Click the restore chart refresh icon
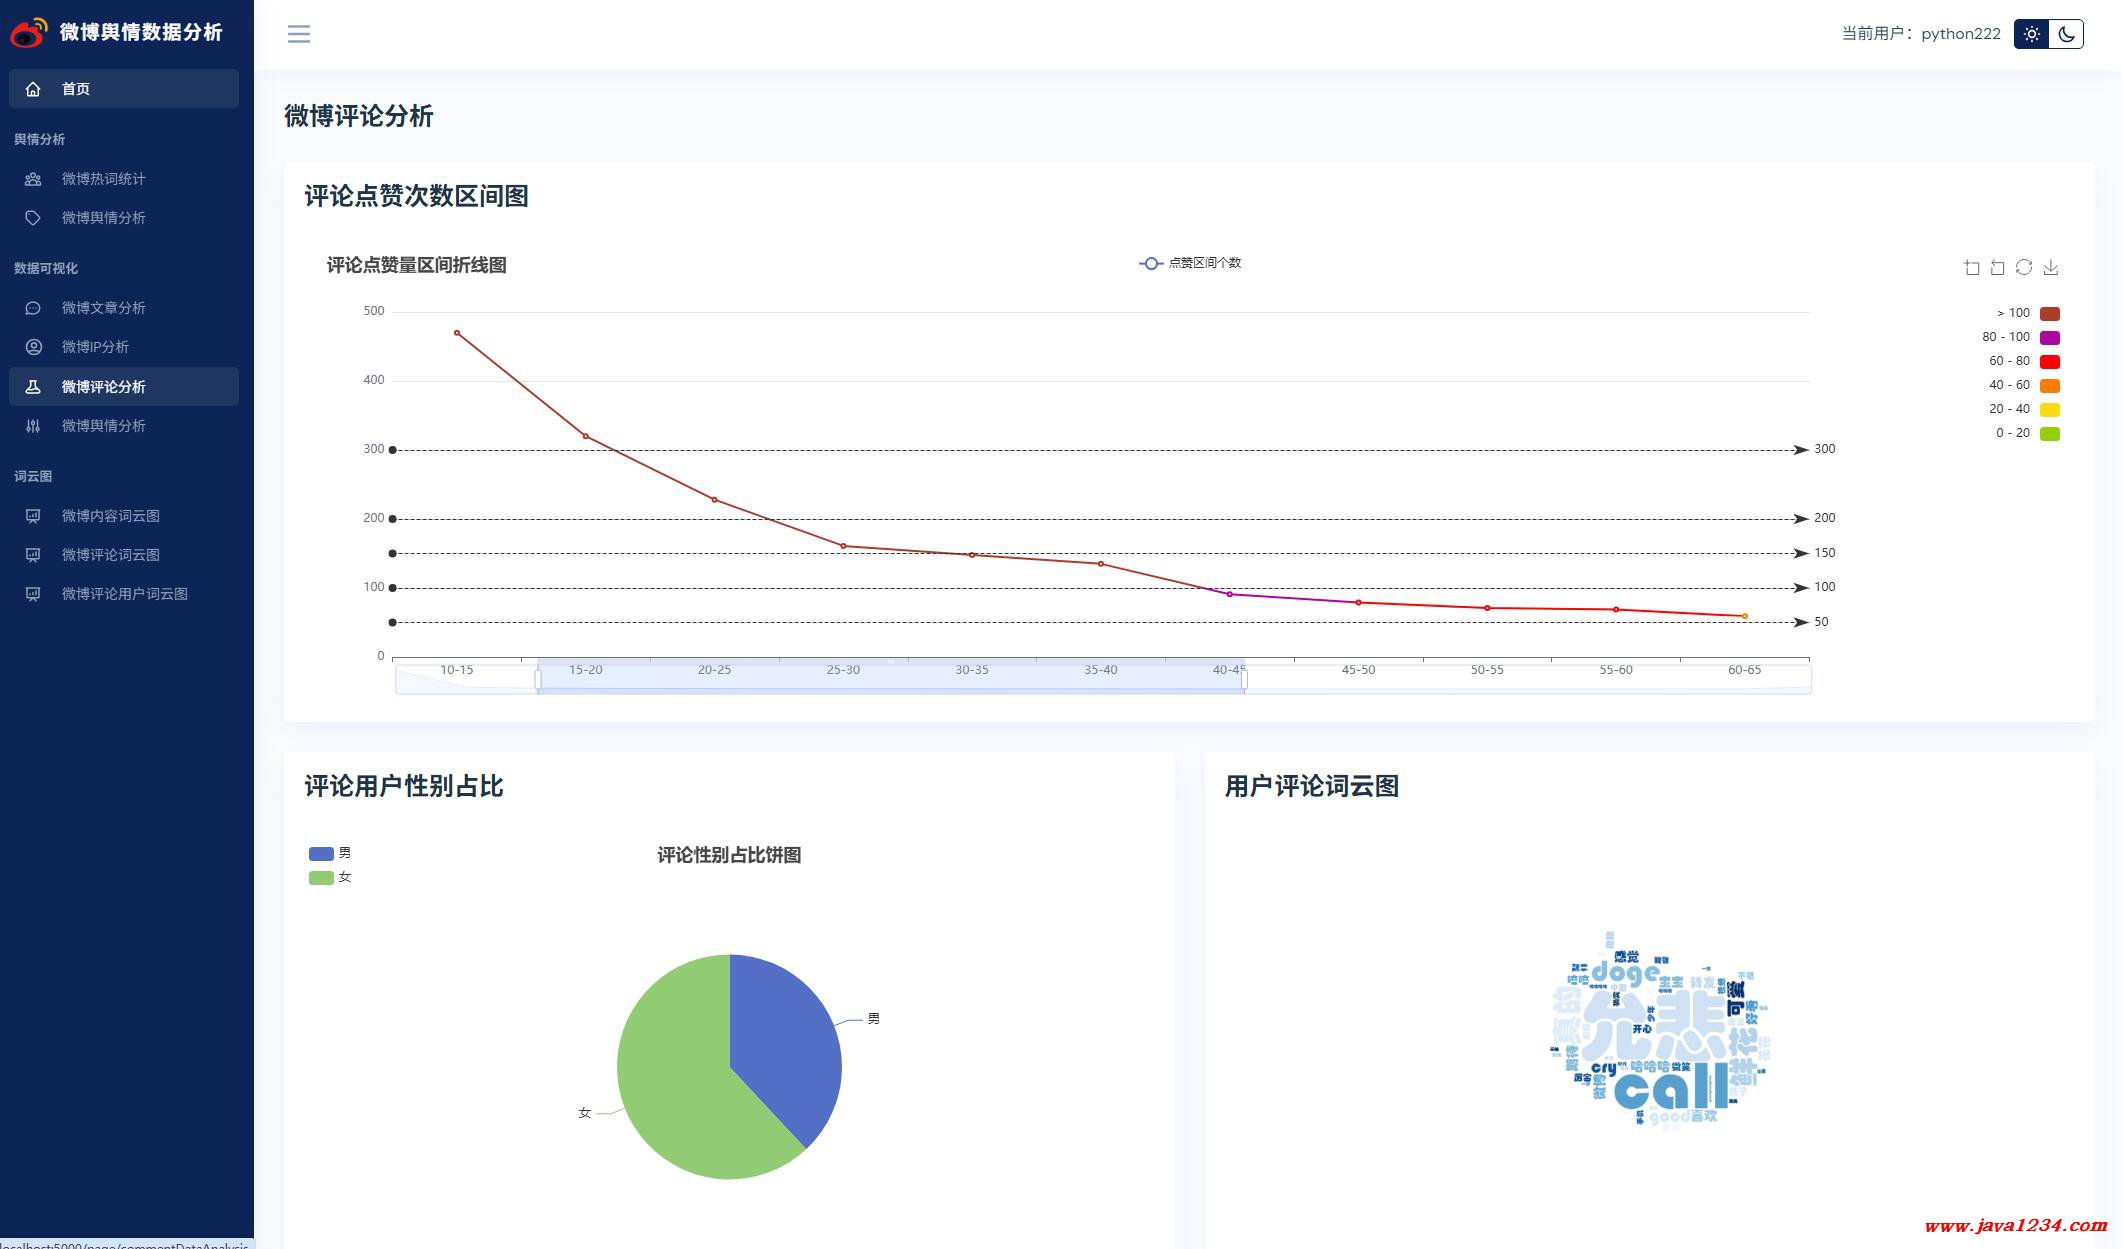 pos(2024,267)
